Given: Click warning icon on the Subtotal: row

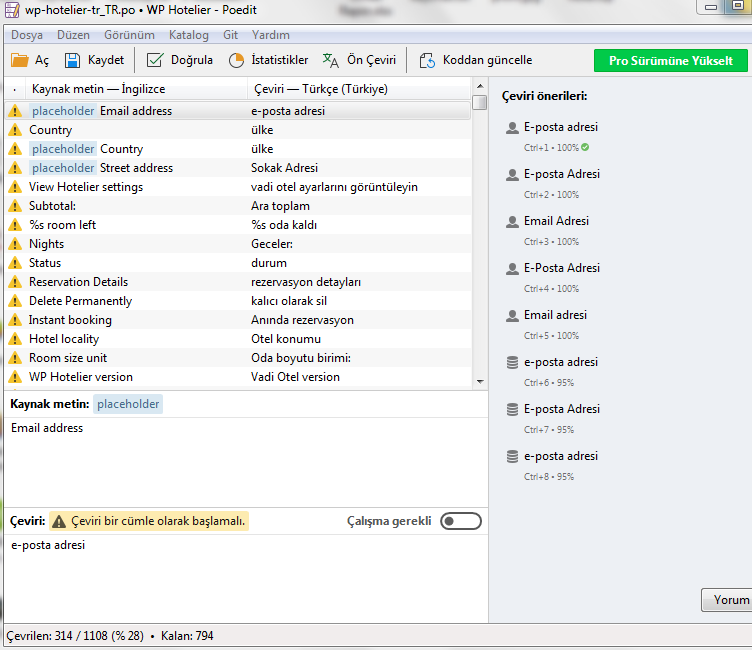Looking at the screenshot, I should point(15,206).
